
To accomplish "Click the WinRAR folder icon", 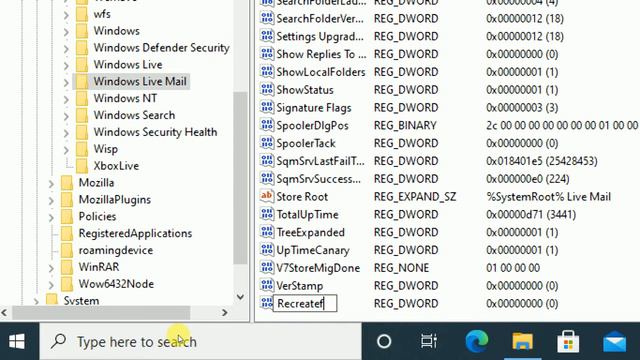I will (x=67, y=267).
